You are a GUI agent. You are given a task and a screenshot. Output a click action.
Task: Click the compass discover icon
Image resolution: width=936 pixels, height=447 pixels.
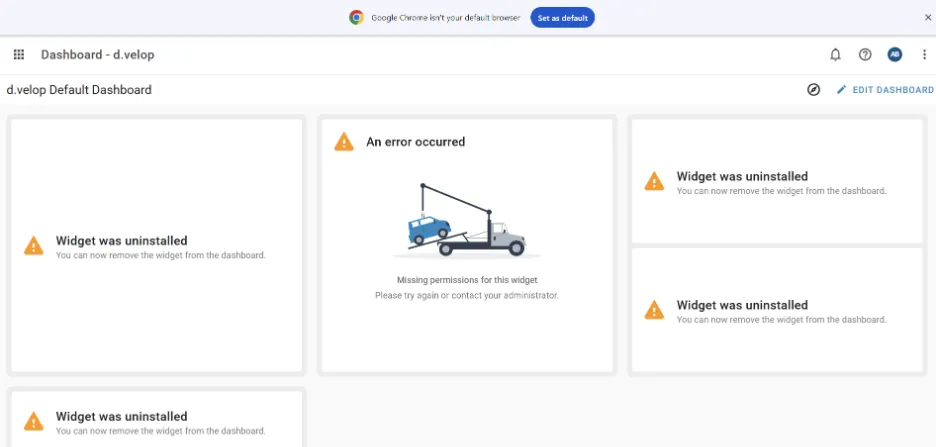pyautogui.click(x=814, y=90)
